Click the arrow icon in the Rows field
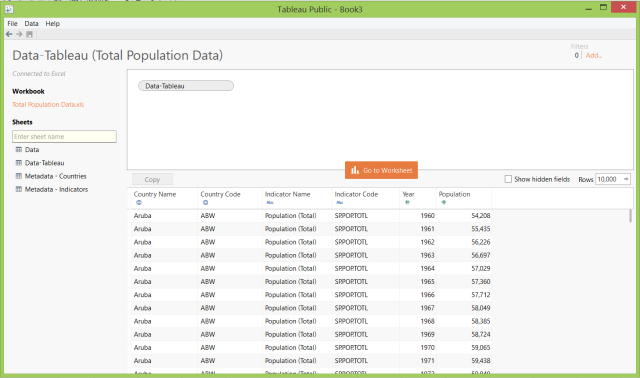 tap(626, 179)
